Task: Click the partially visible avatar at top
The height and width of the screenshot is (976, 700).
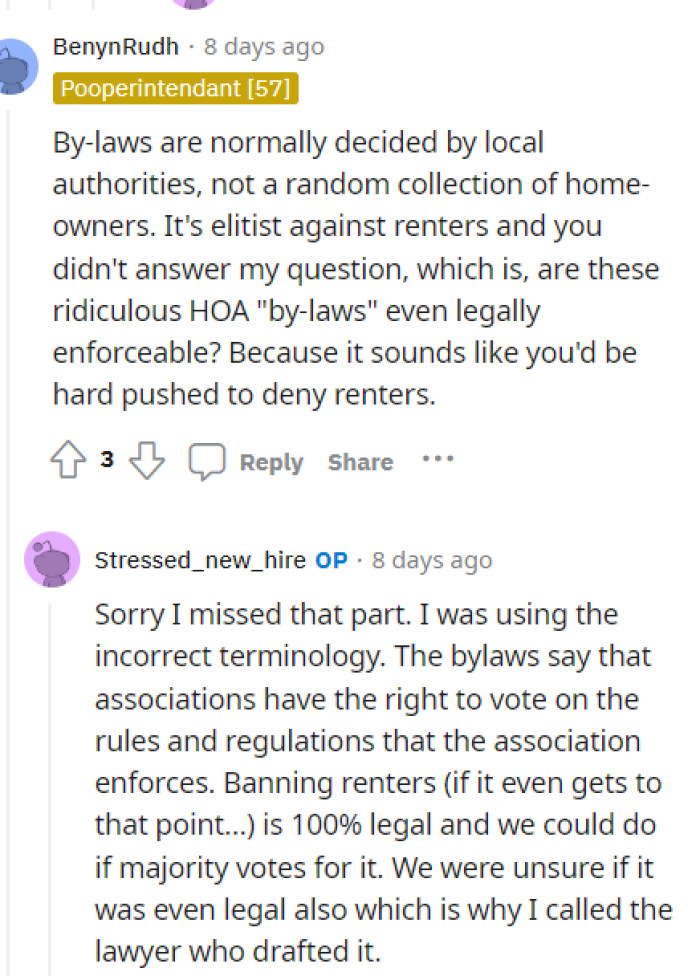Action: (x=194, y=8)
